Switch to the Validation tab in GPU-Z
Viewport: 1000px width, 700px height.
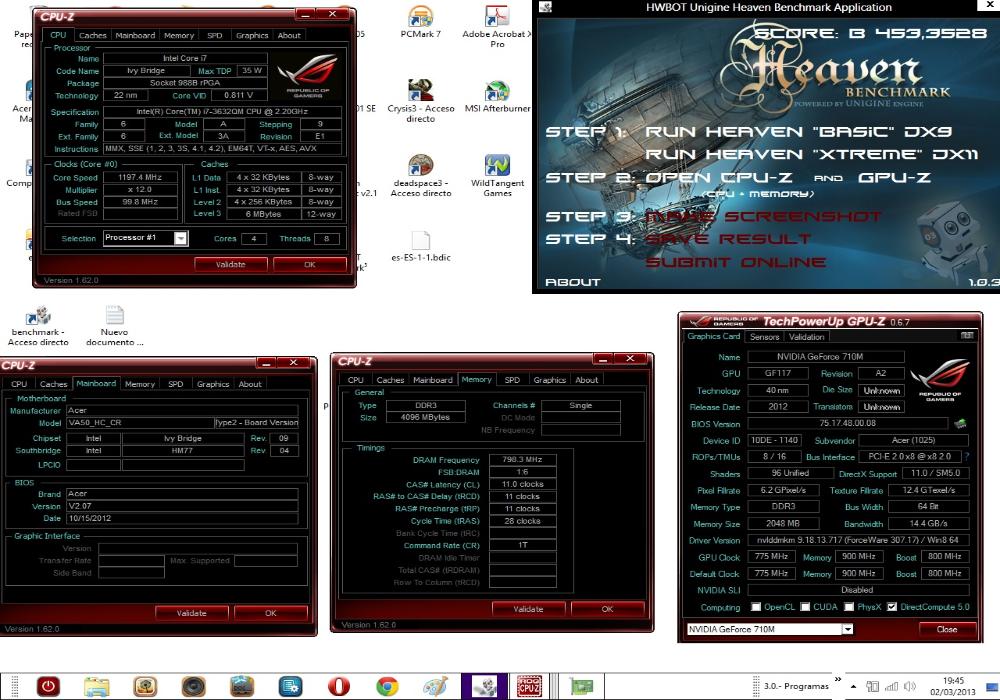tap(807, 337)
